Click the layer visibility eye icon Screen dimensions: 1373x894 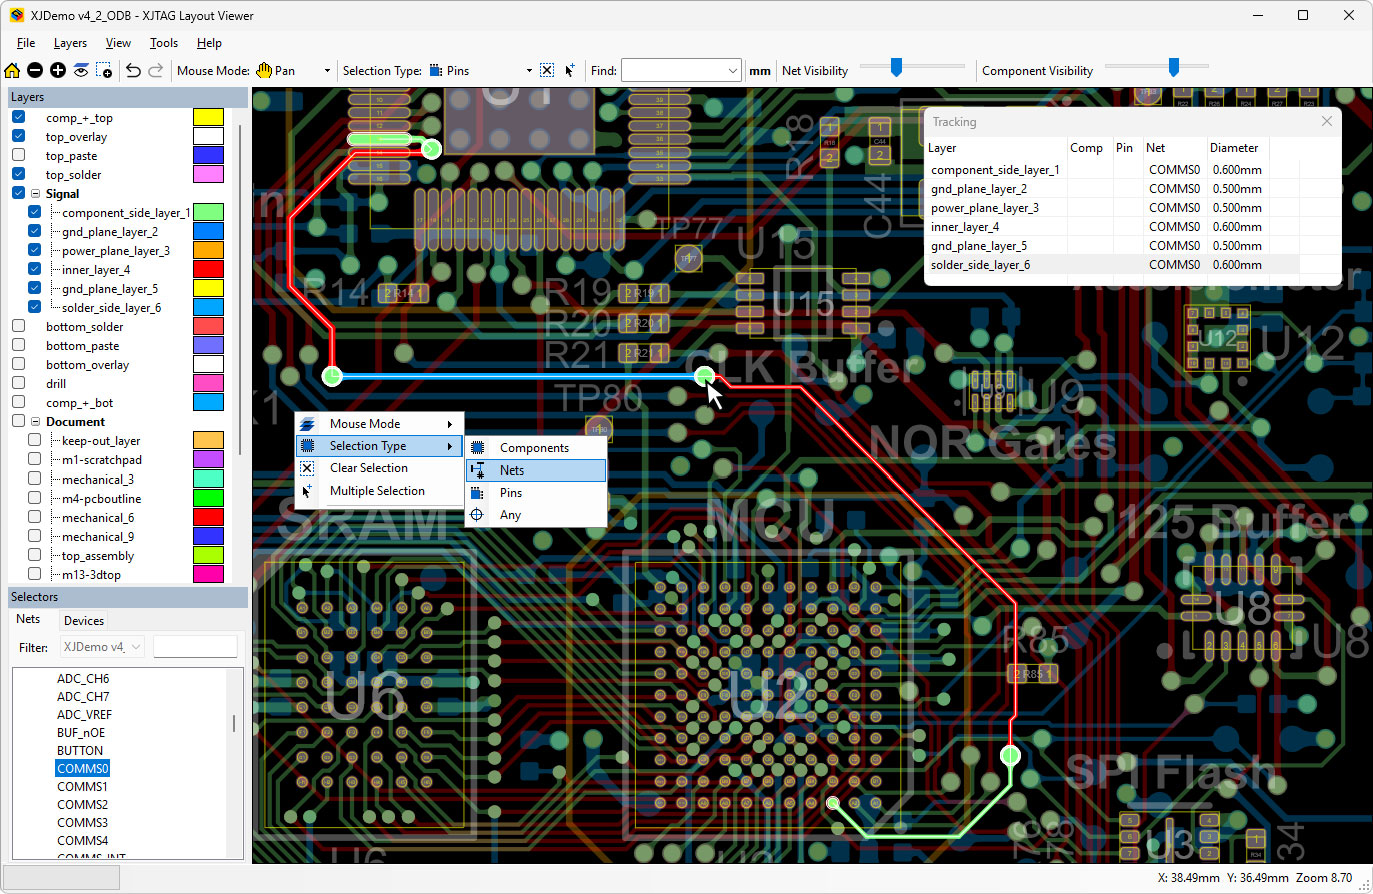pyautogui.click(x=81, y=70)
